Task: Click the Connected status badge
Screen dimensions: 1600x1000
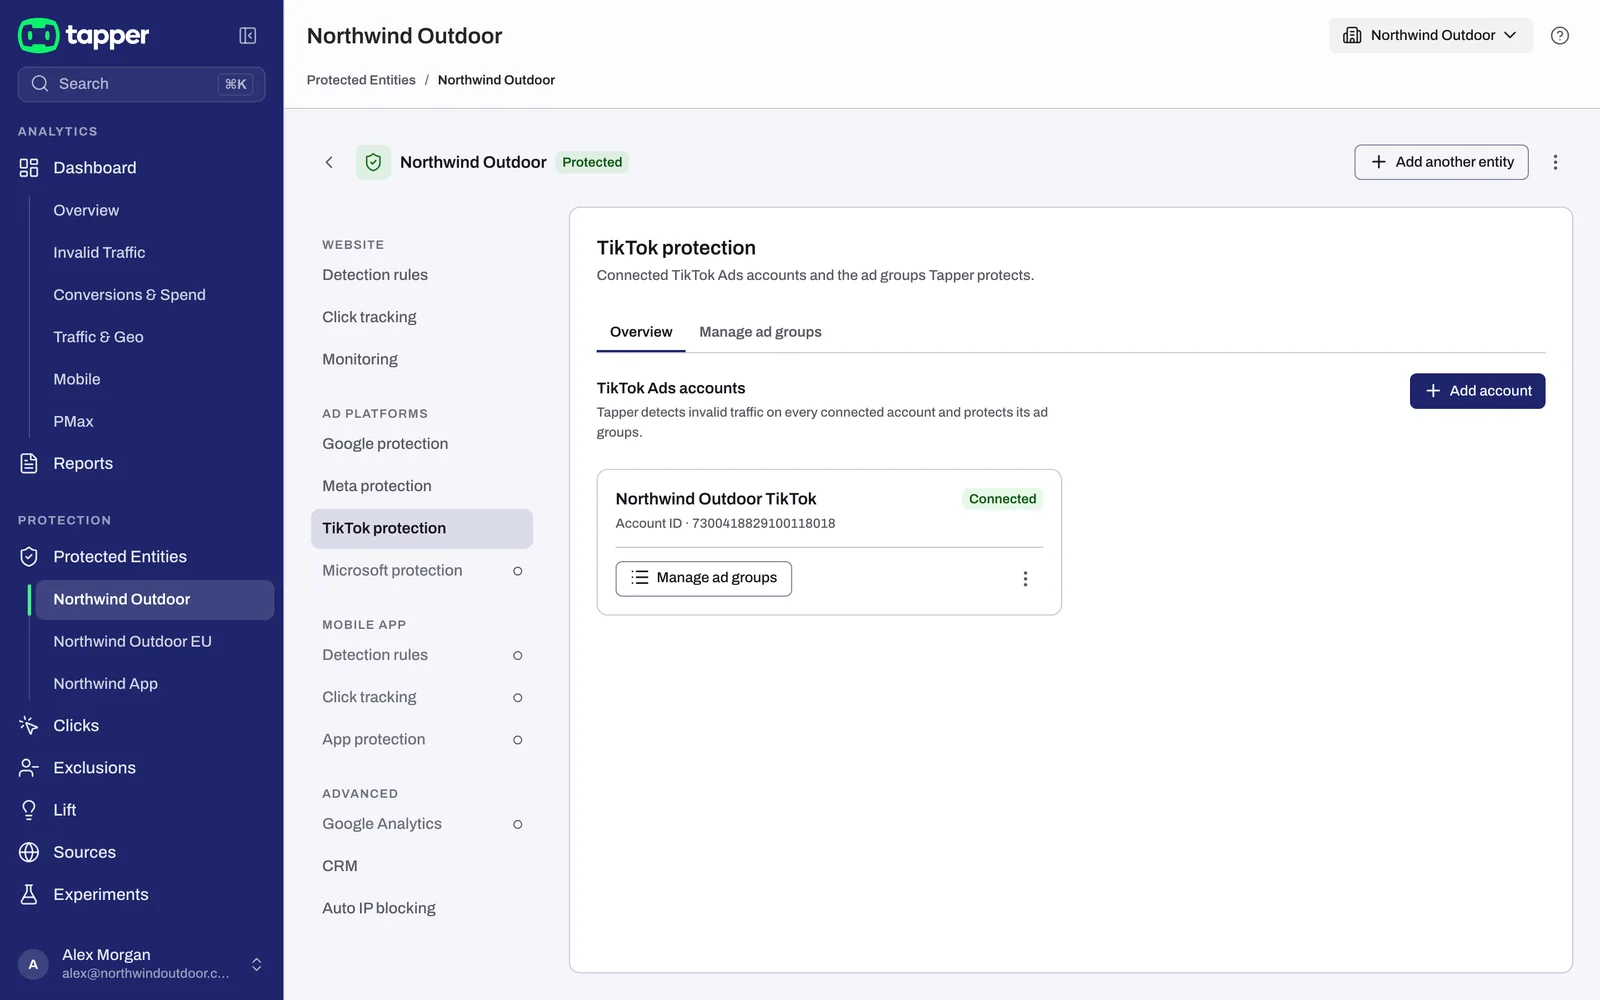Action: click(1002, 499)
